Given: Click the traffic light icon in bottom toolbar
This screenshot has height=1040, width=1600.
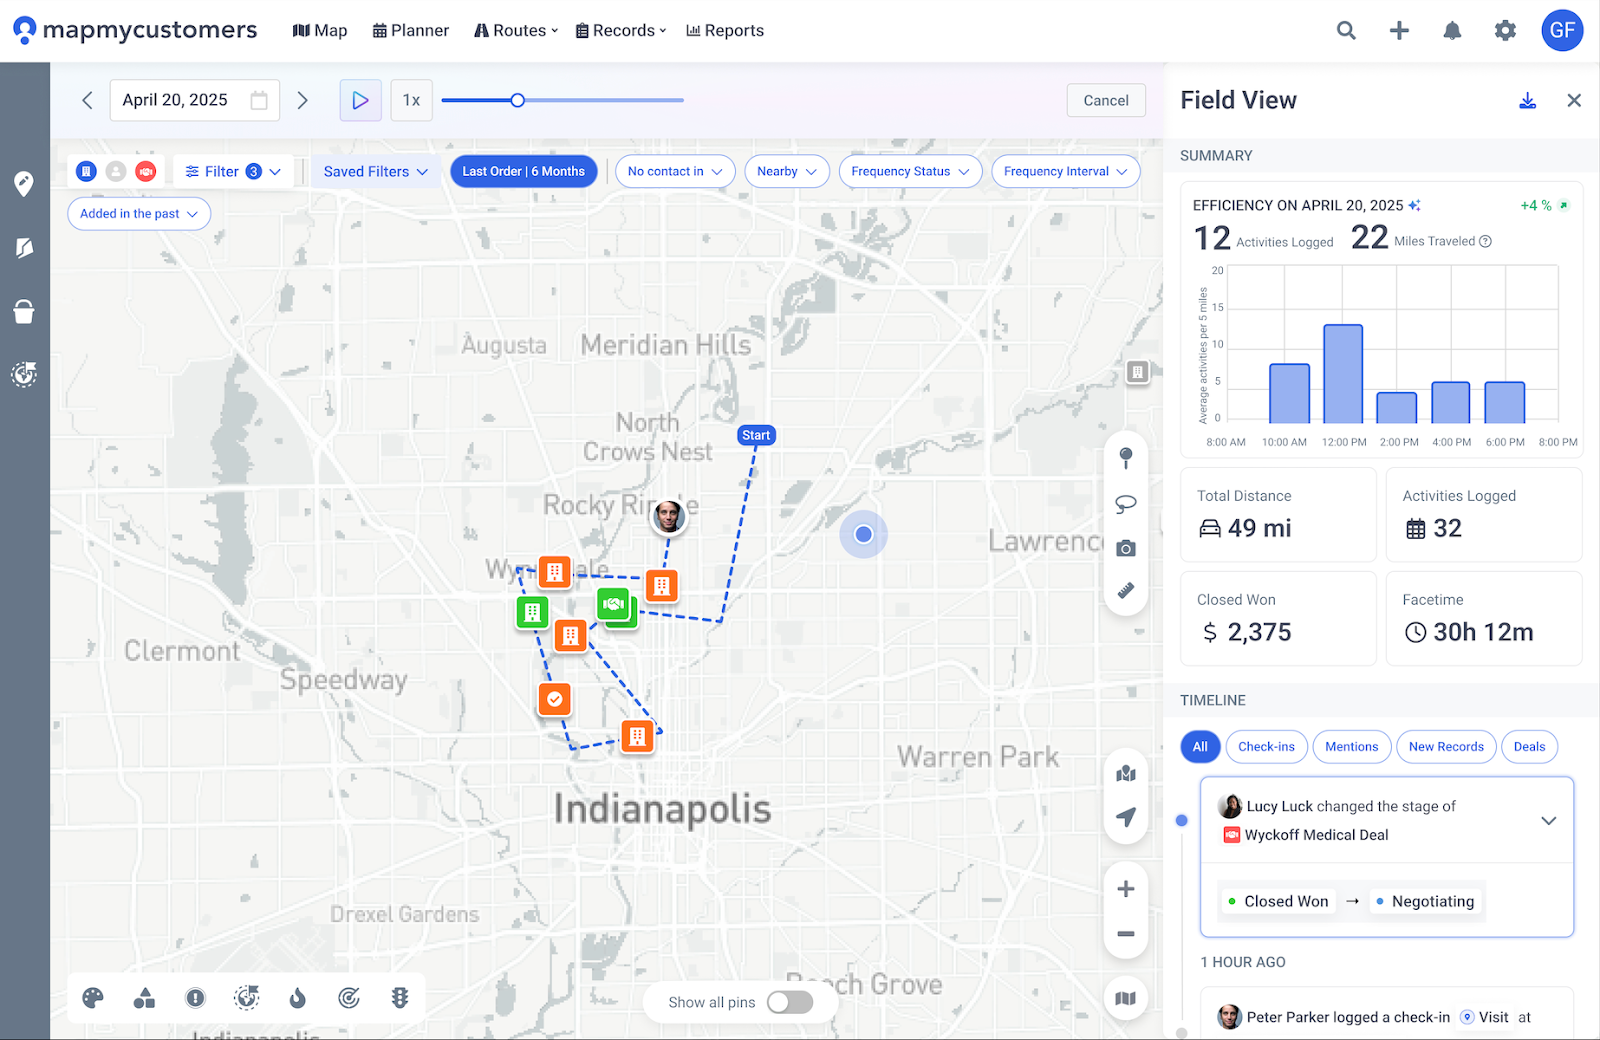Looking at the screenshot, I should 400,998.
